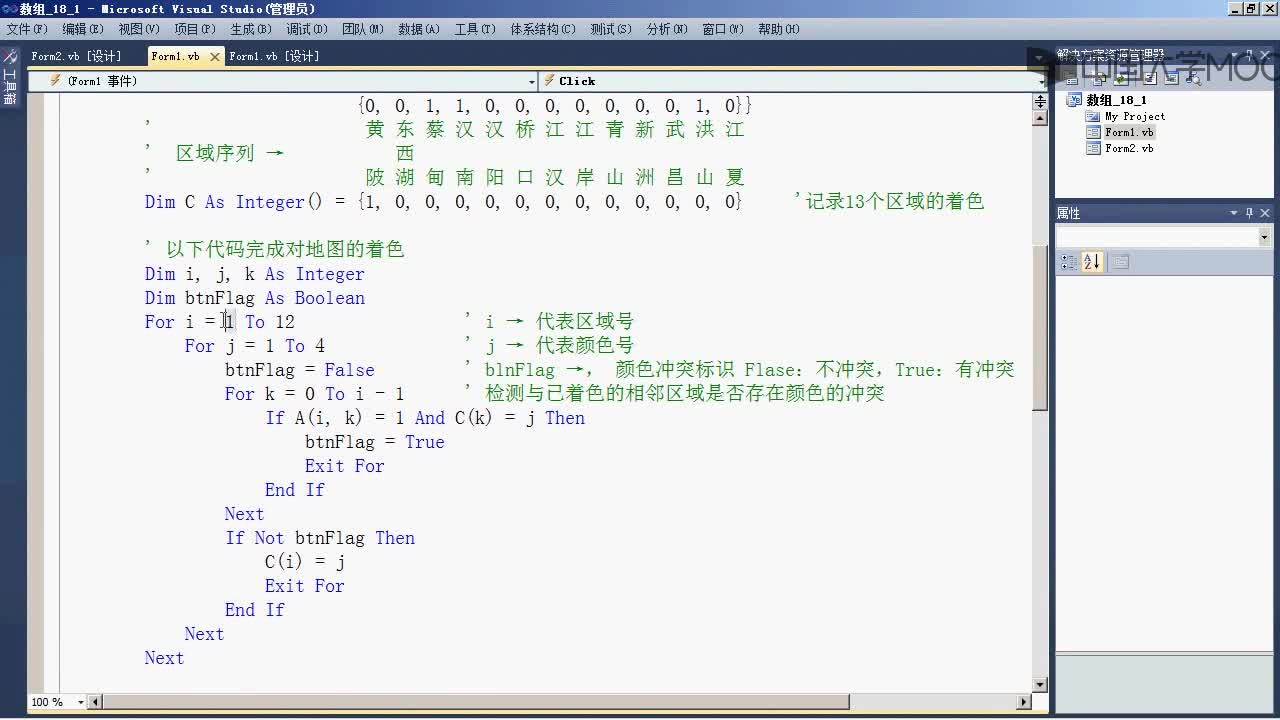Open the Click method dropdown
1280x720 pixels.
click(1042, 81)
